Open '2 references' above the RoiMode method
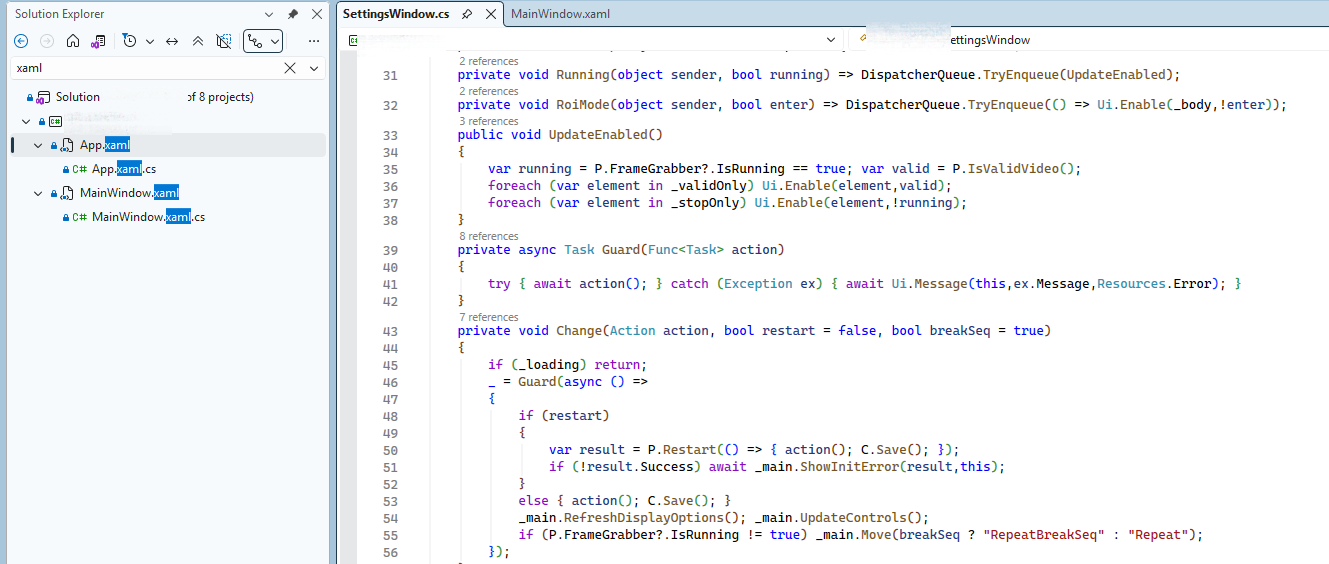This screenshot has width=1329, height=564. [488, 91]
